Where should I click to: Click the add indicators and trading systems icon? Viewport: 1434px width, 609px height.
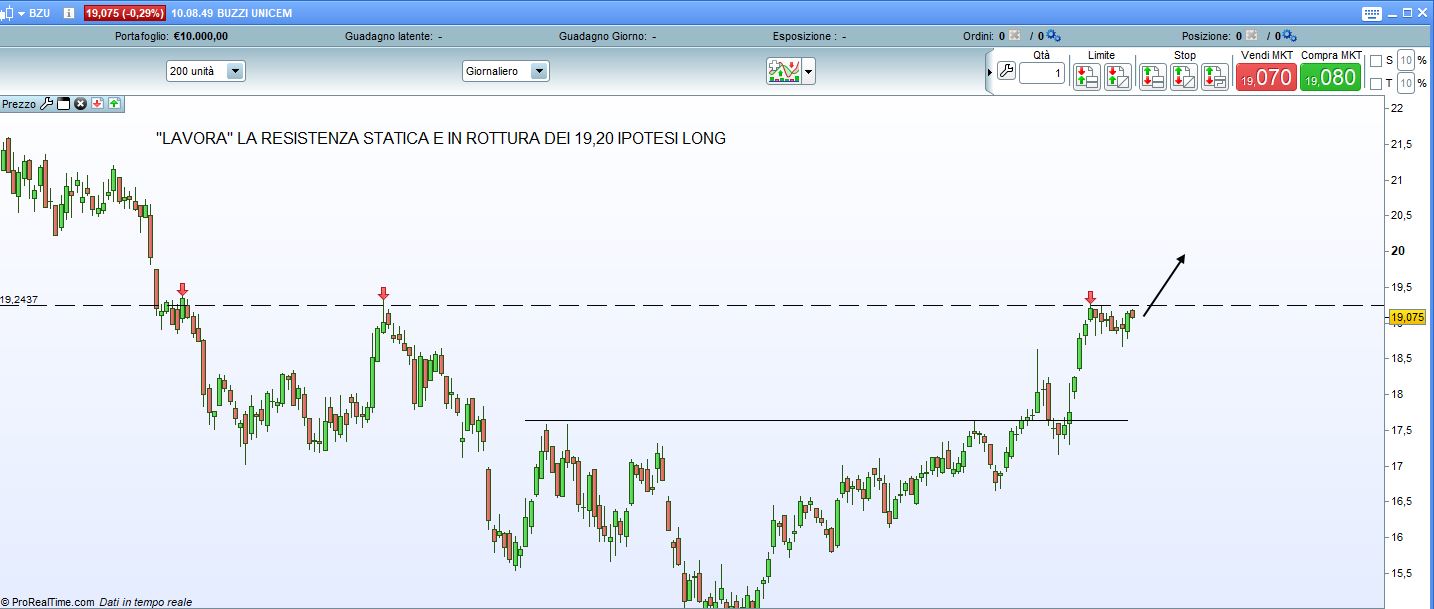click(783, 71)
